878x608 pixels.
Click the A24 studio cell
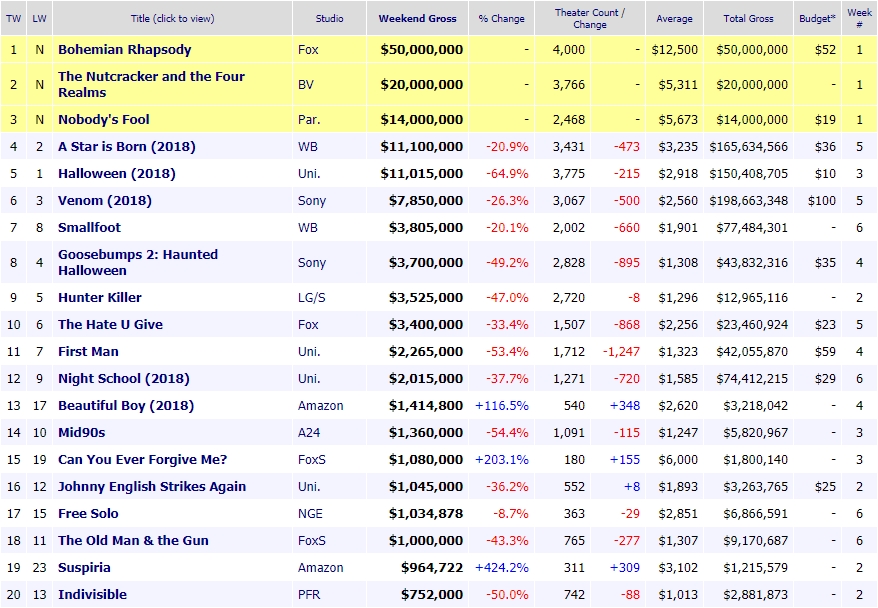307,433
